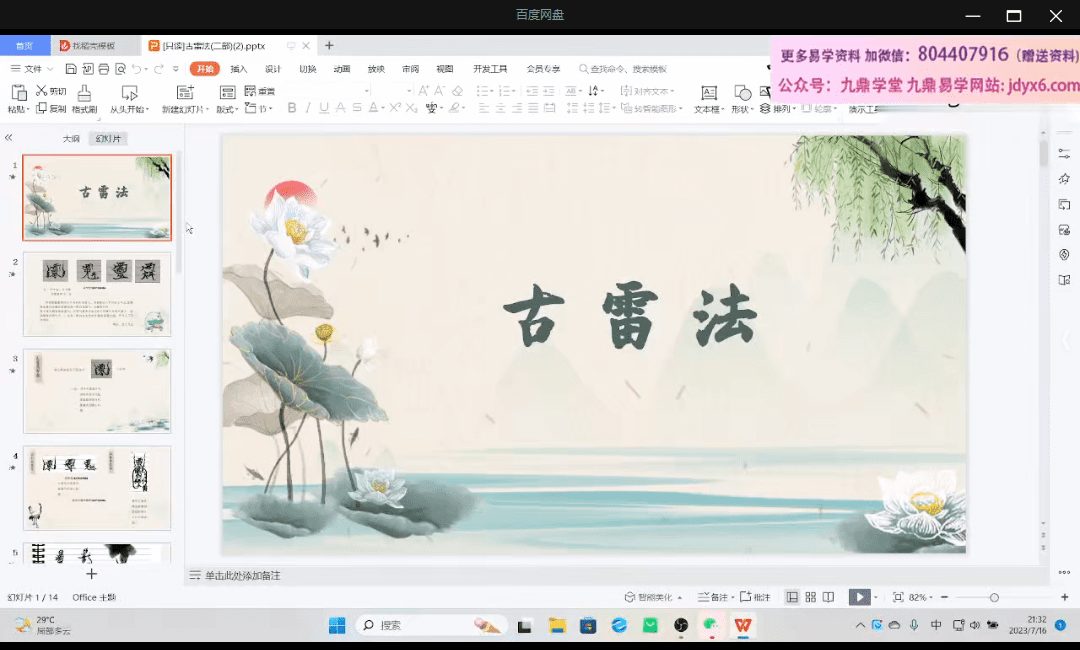Image resolution: width=1080 pixels, height=650 pixels.
Task: Open the Insert (插入) ribbon tab
Action: [239, 69]
